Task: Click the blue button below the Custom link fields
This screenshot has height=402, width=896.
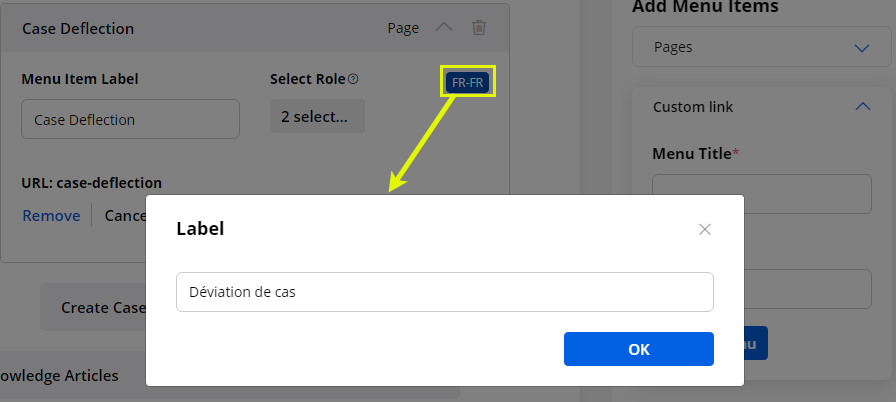Action: [756, 343]
